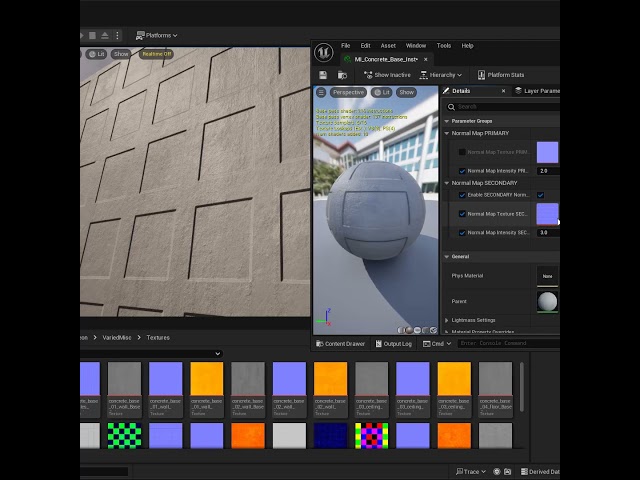Uncheck override for Normal Map Intensity SECONDARY
Viewport: 640px width, 480px height.
tap(462, 233)
